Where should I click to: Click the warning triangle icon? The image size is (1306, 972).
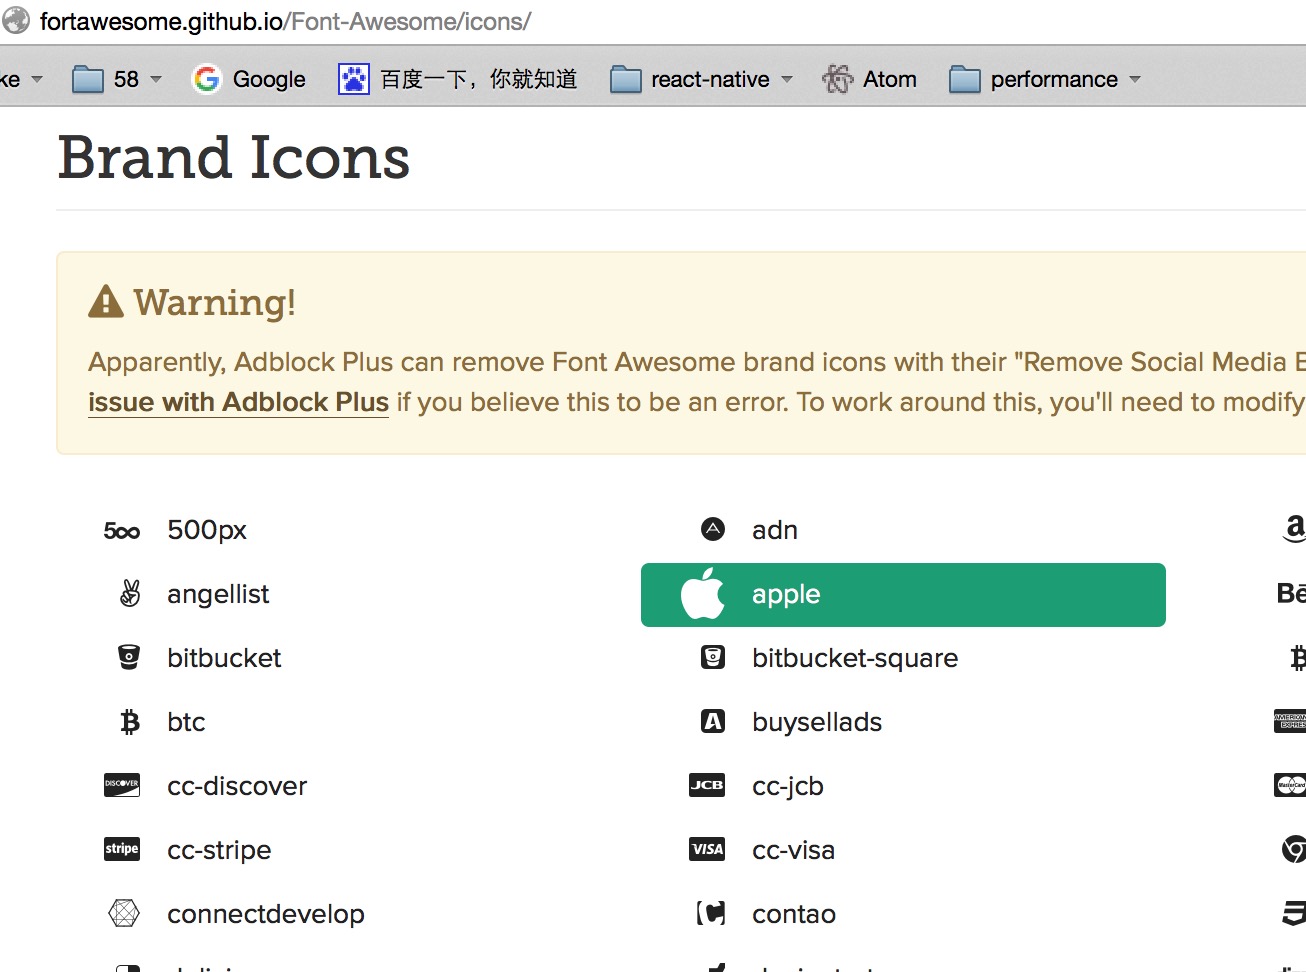click(106, 301)
